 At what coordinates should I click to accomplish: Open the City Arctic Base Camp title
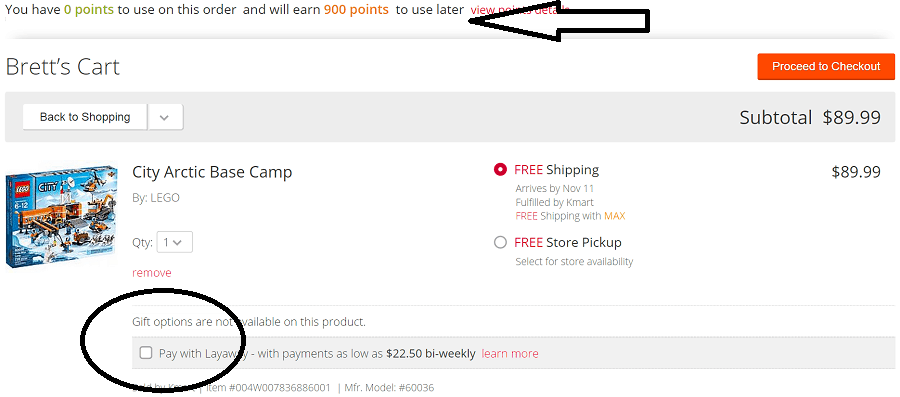click(x=212, y=172)
